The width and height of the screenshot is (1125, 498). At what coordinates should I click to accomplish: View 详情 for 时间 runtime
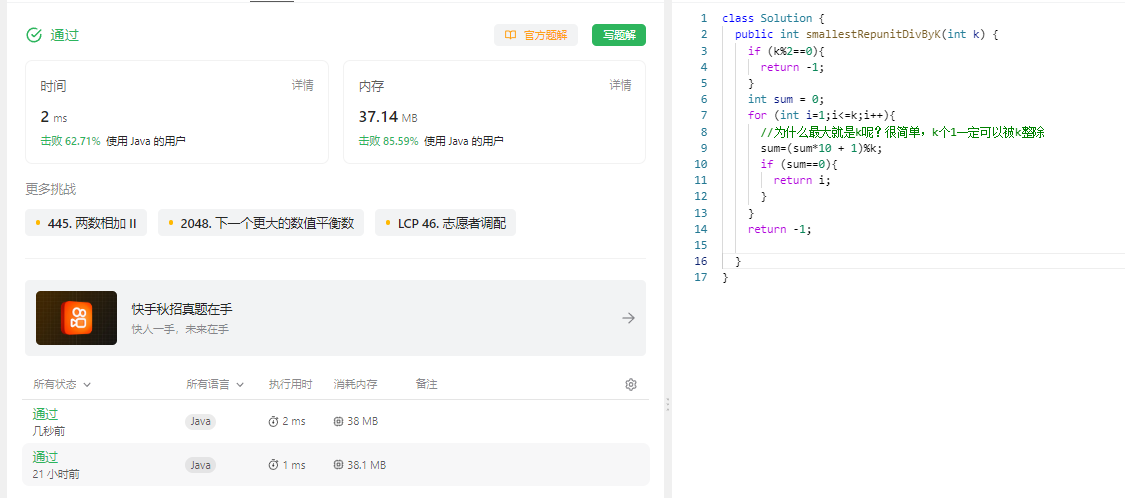point(302,85)
